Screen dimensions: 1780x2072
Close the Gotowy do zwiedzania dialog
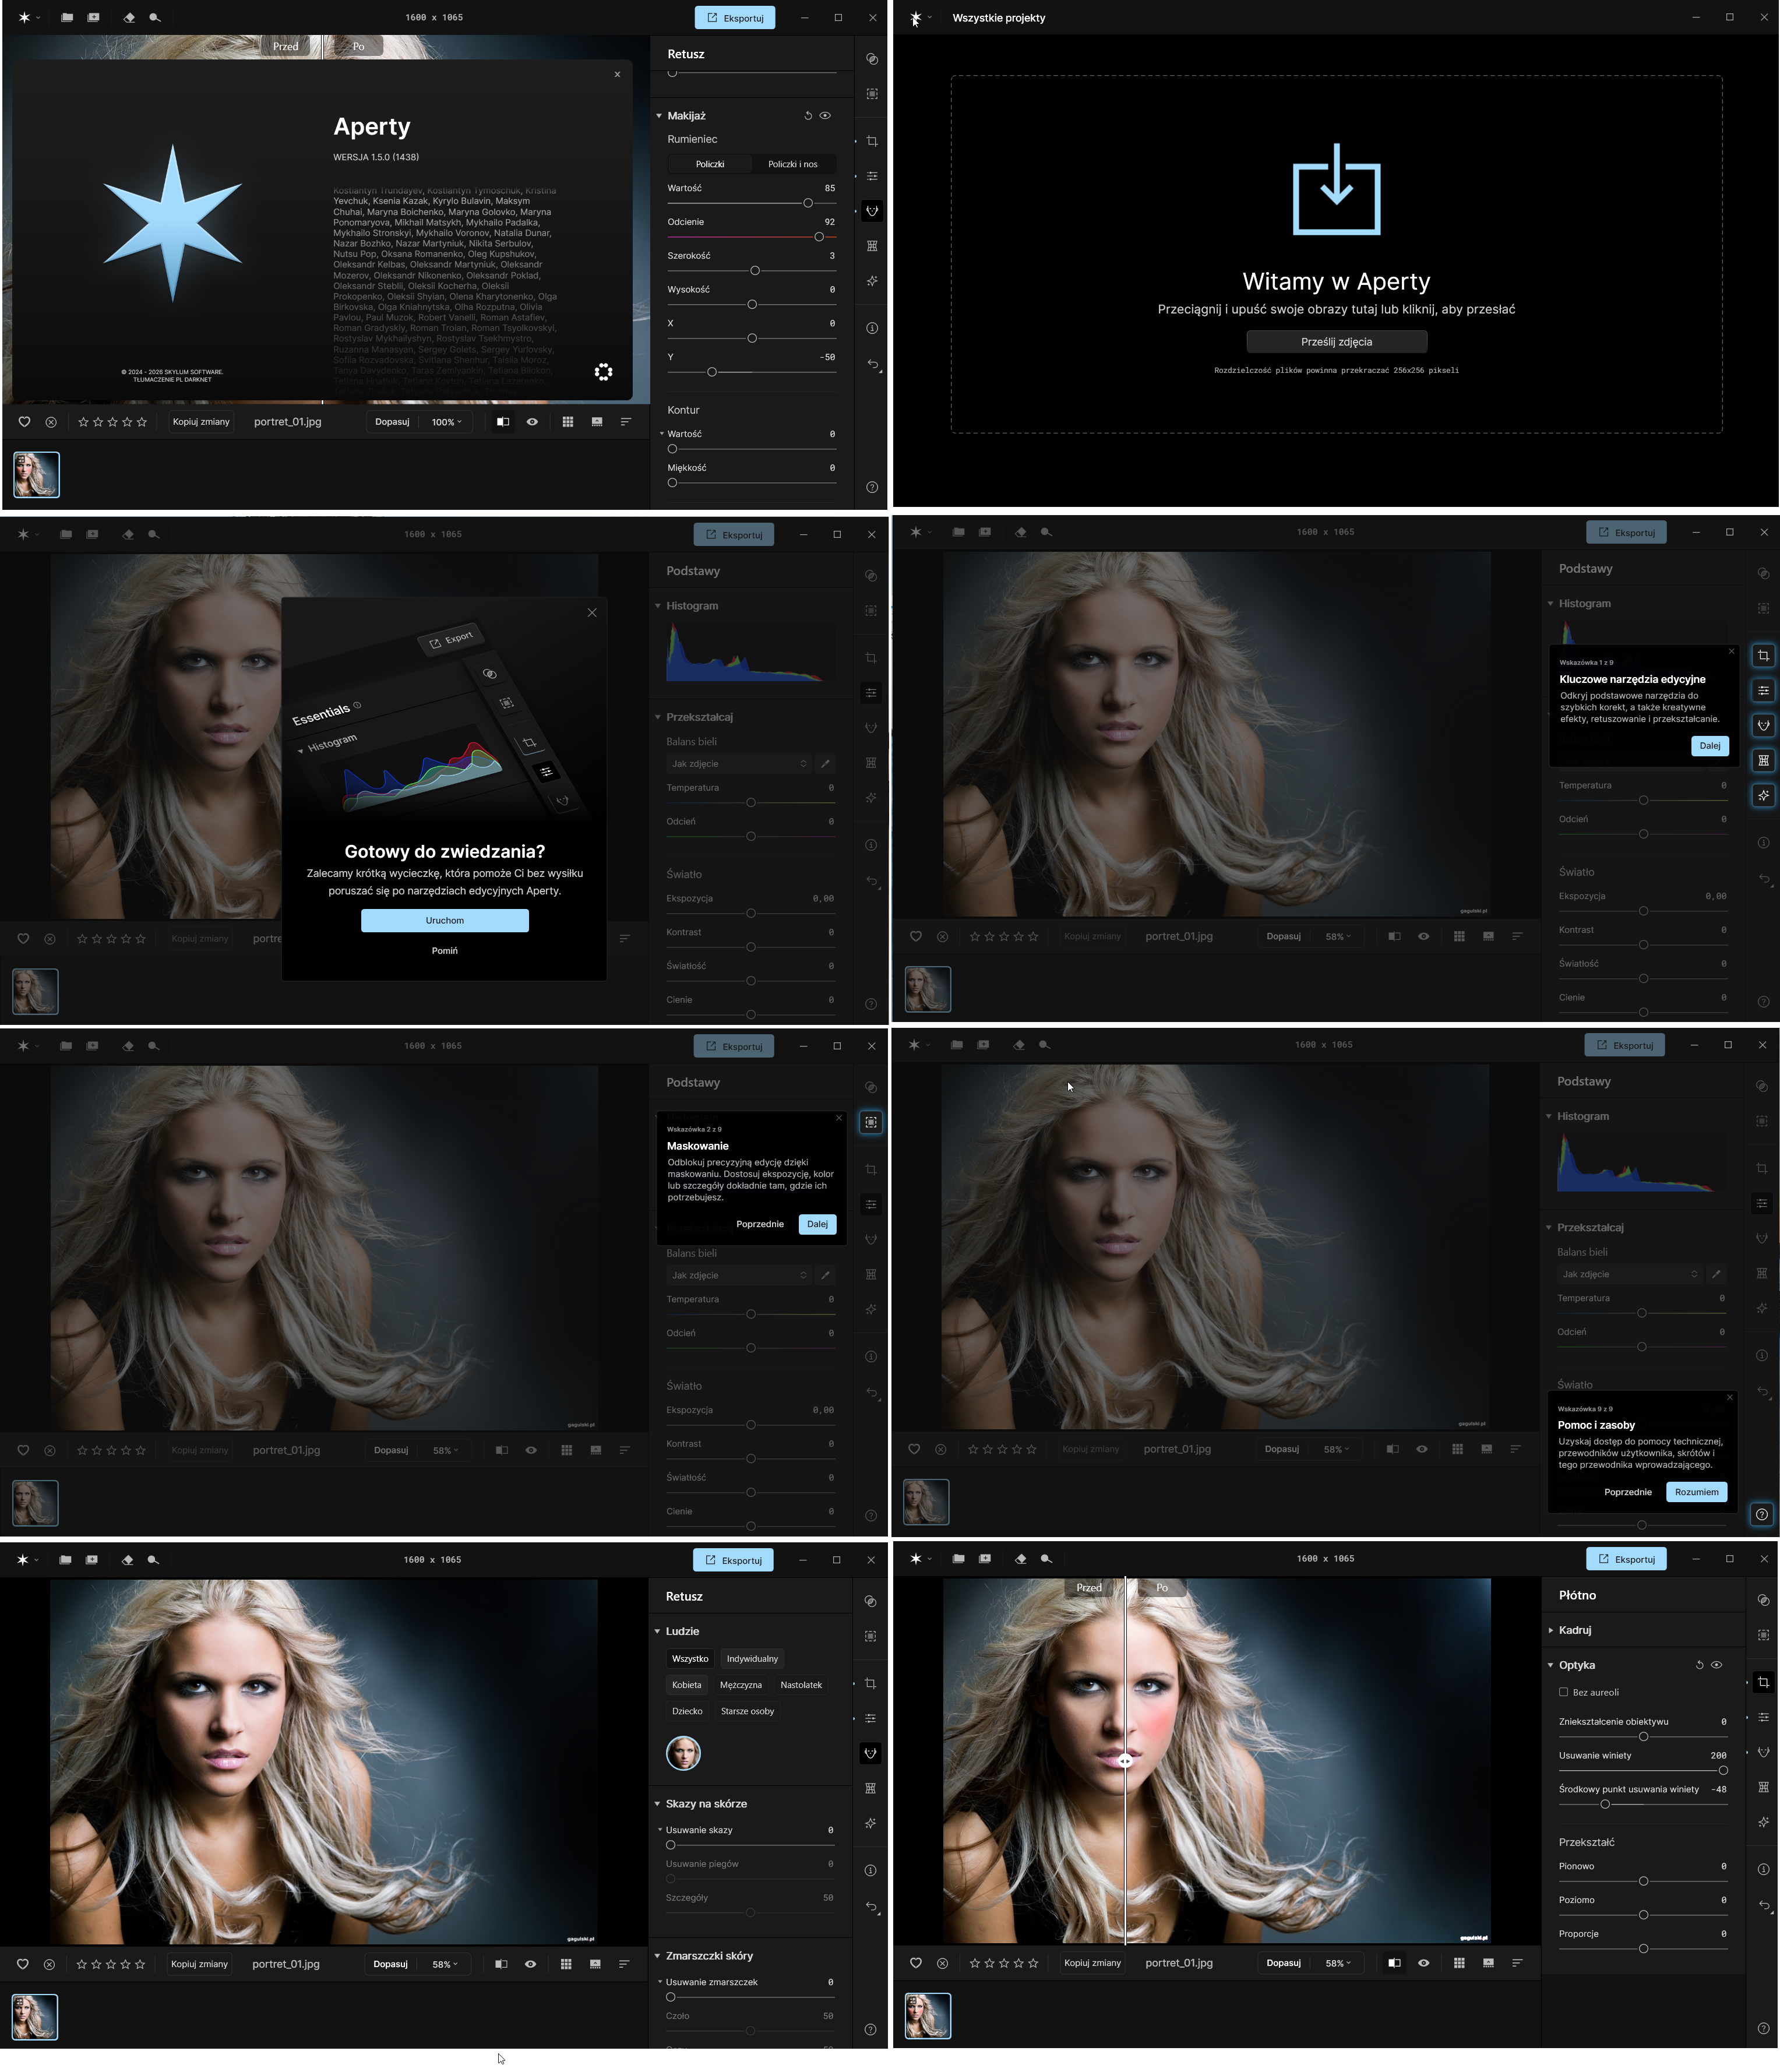[x=592, y=613]
